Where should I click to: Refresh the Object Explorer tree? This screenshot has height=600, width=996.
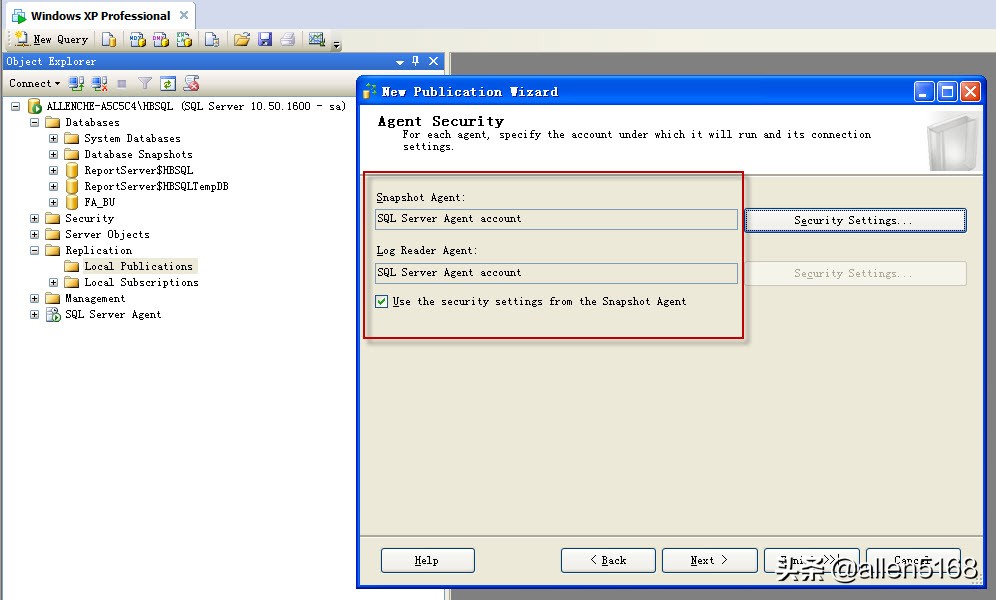tap(166, 83)
